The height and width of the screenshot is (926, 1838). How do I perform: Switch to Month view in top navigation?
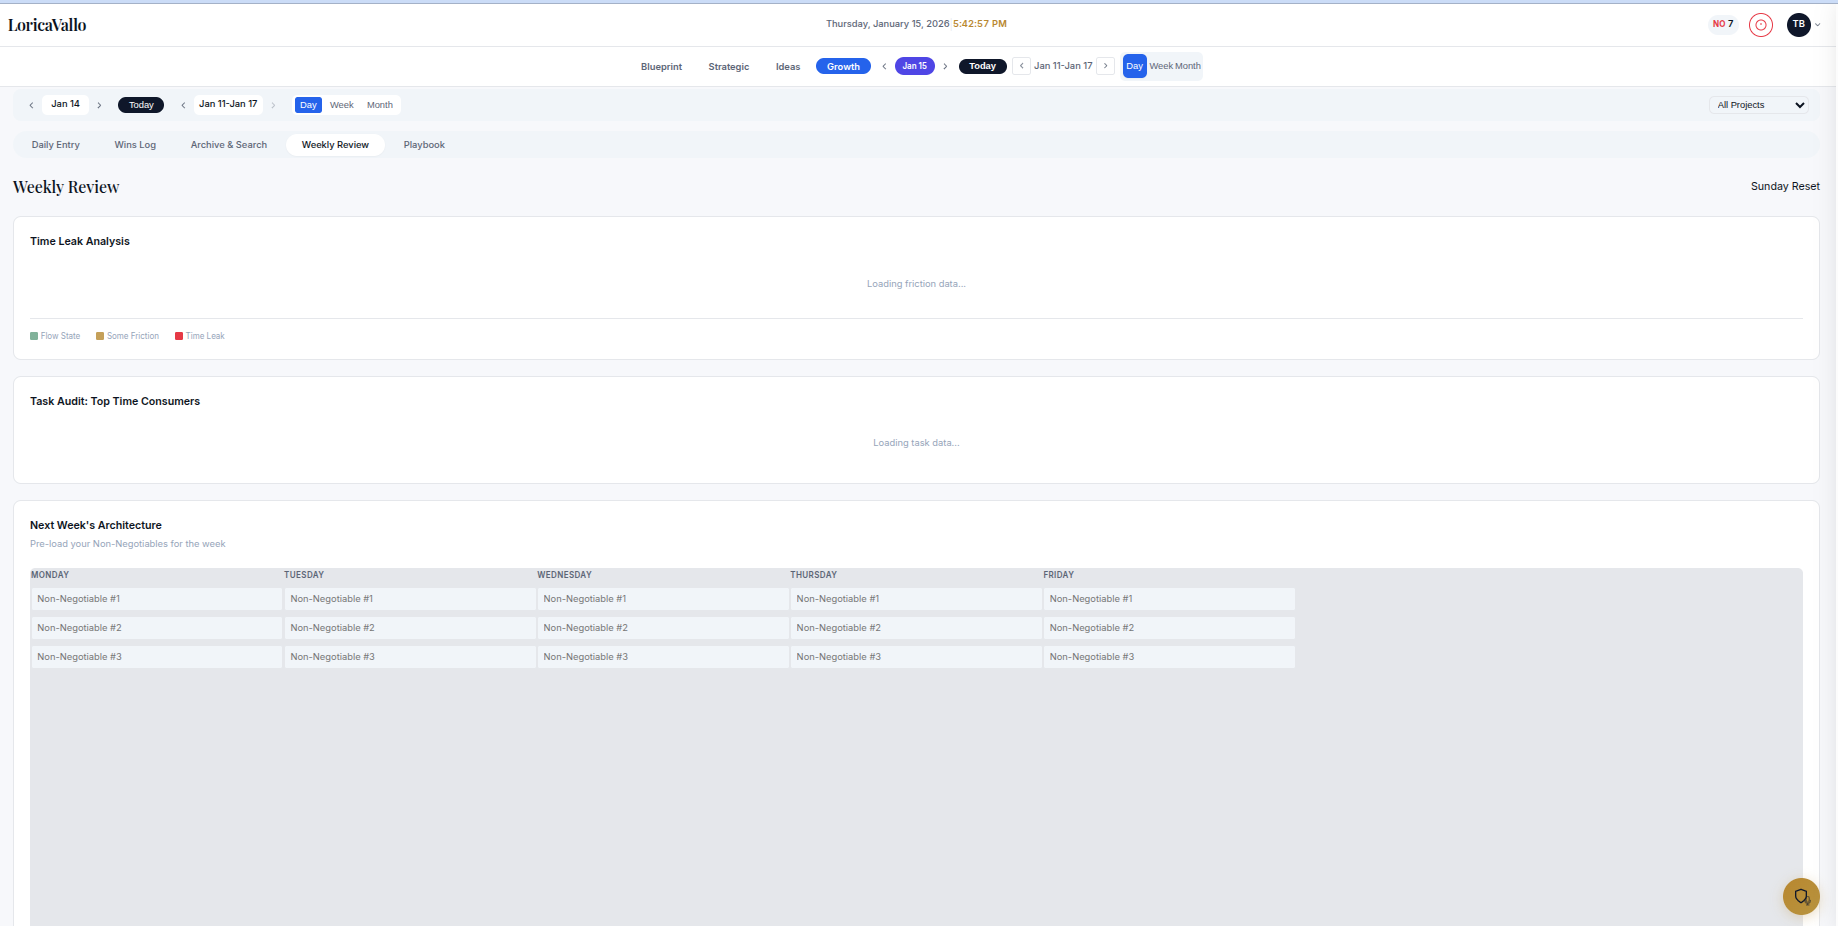(x=1190, y=66)
